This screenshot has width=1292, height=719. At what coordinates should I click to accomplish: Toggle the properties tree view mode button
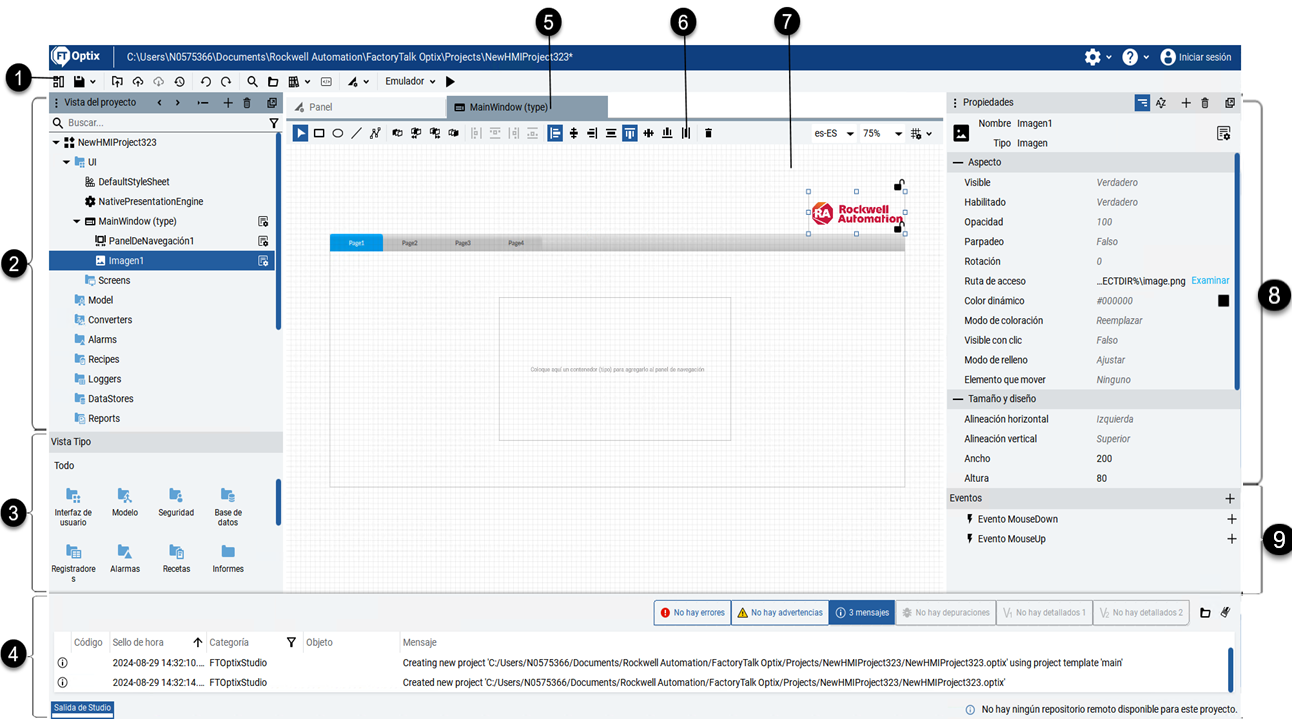1142,102
